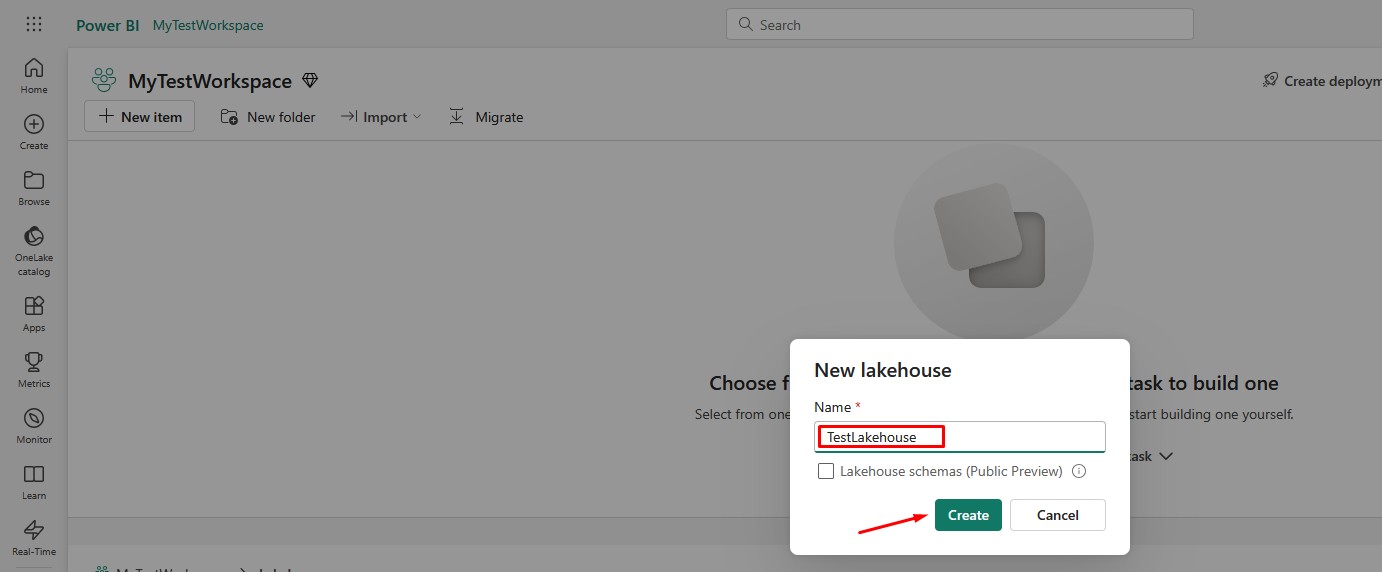This screenshot has height=572, width=1382.
Task: Open the app launcher grid icon
Action: click(33, 25)
